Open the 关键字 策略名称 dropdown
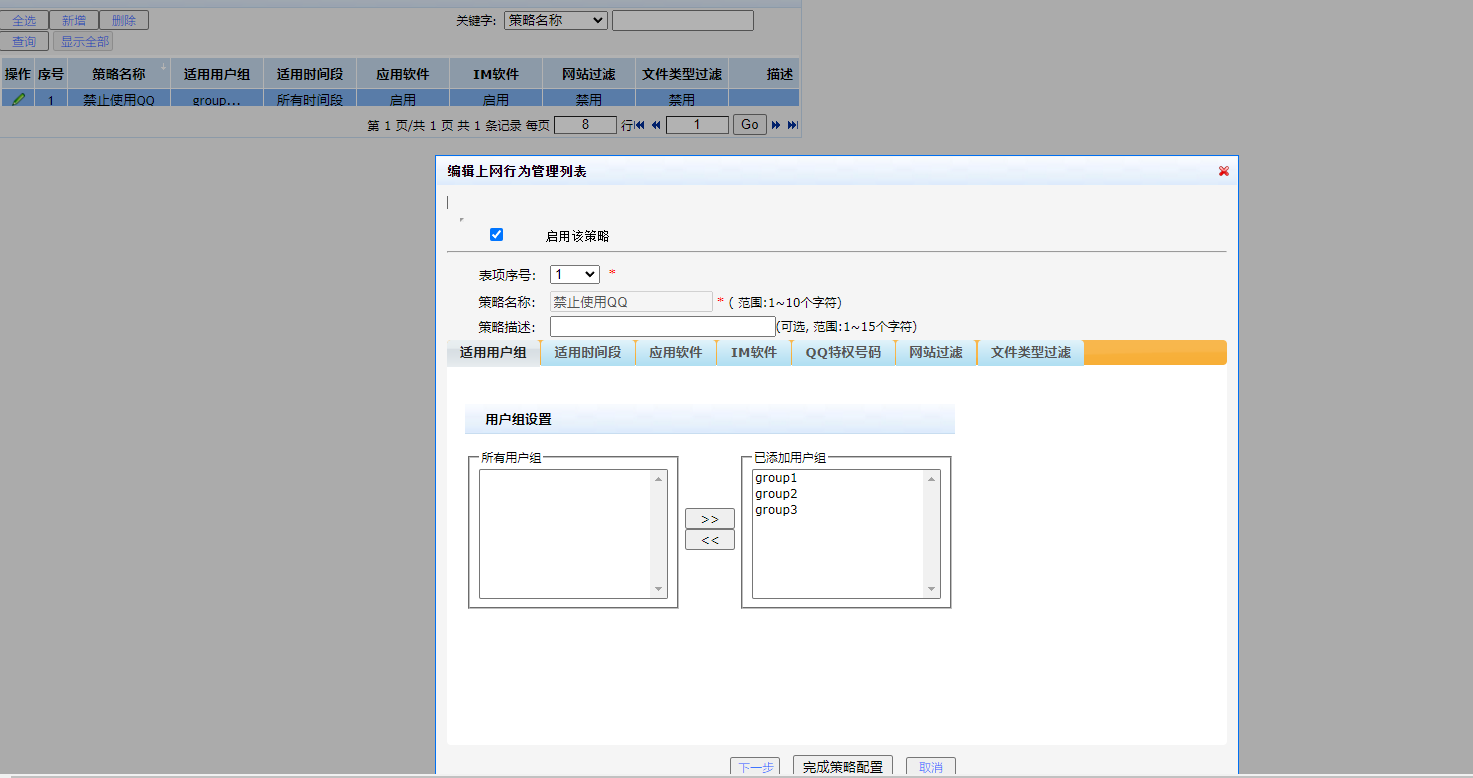 tap(555, 20)
